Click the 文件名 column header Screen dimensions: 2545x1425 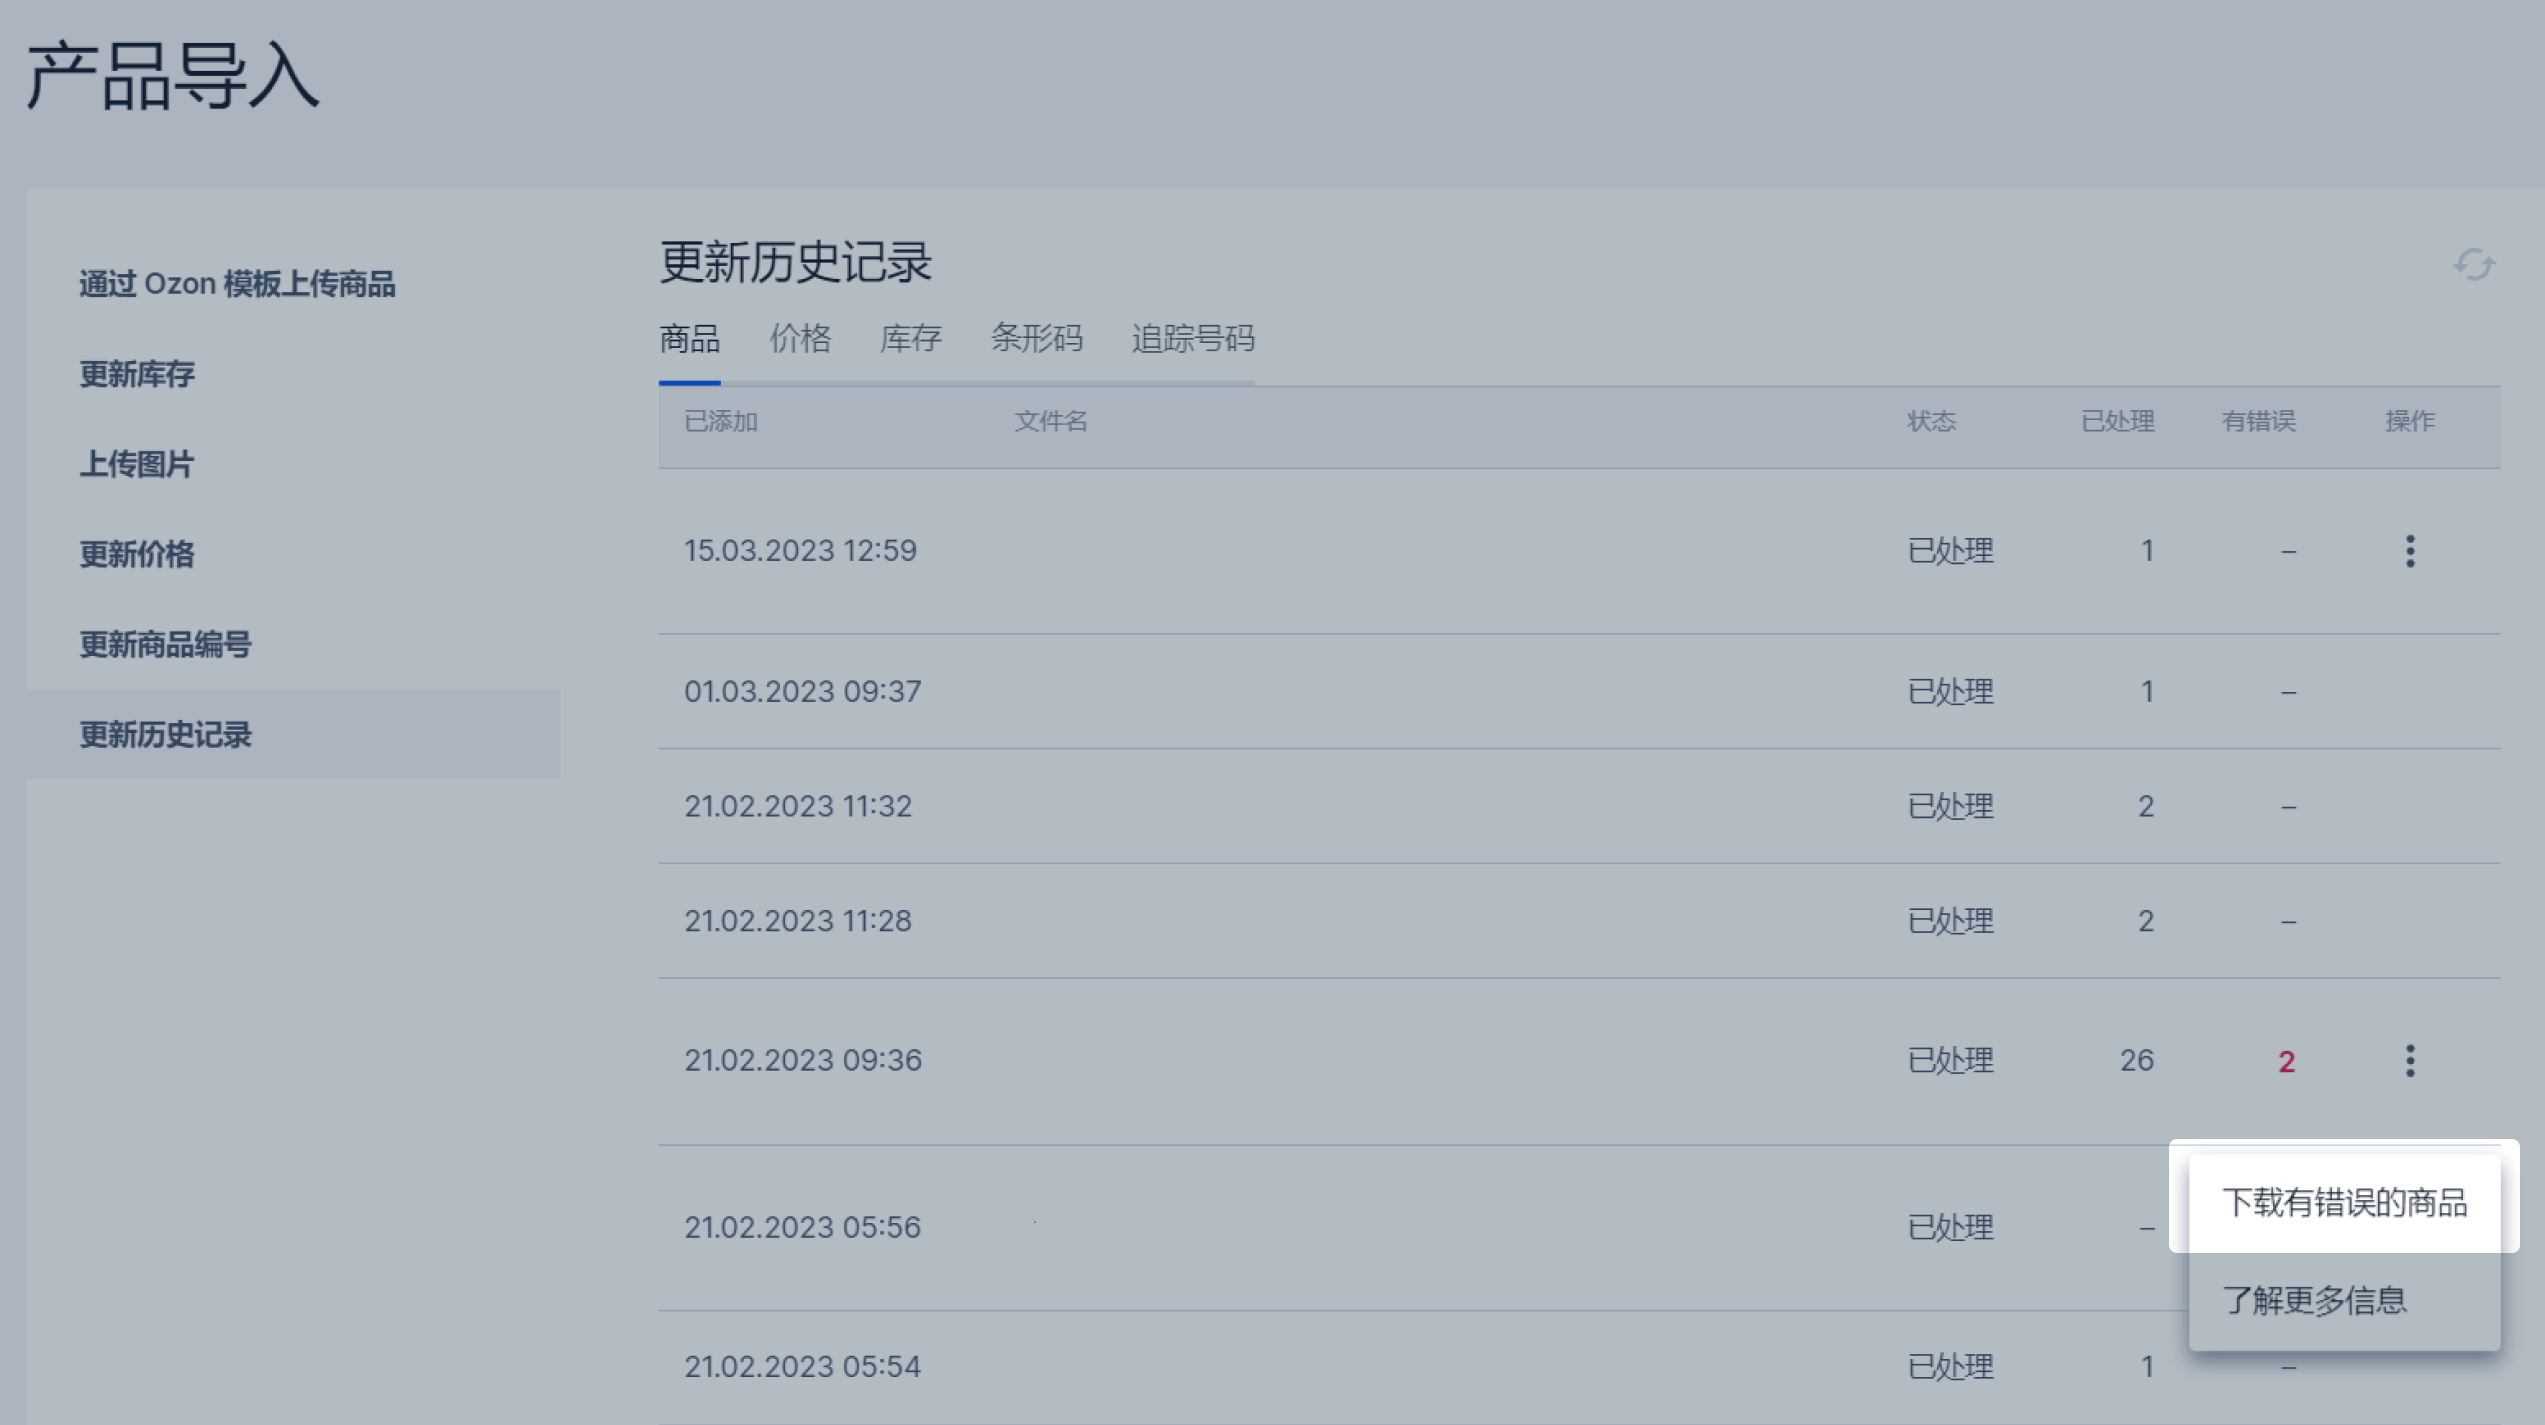pos(1051,421)
